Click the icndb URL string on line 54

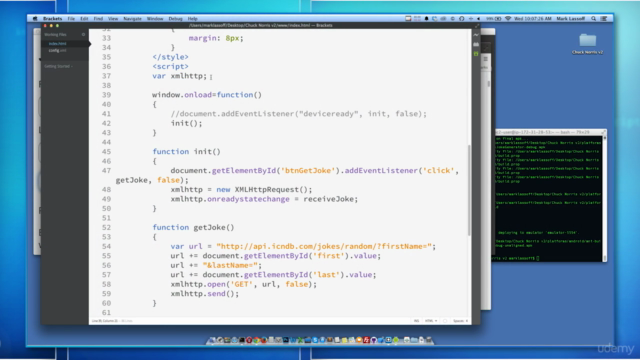point(324,247)
